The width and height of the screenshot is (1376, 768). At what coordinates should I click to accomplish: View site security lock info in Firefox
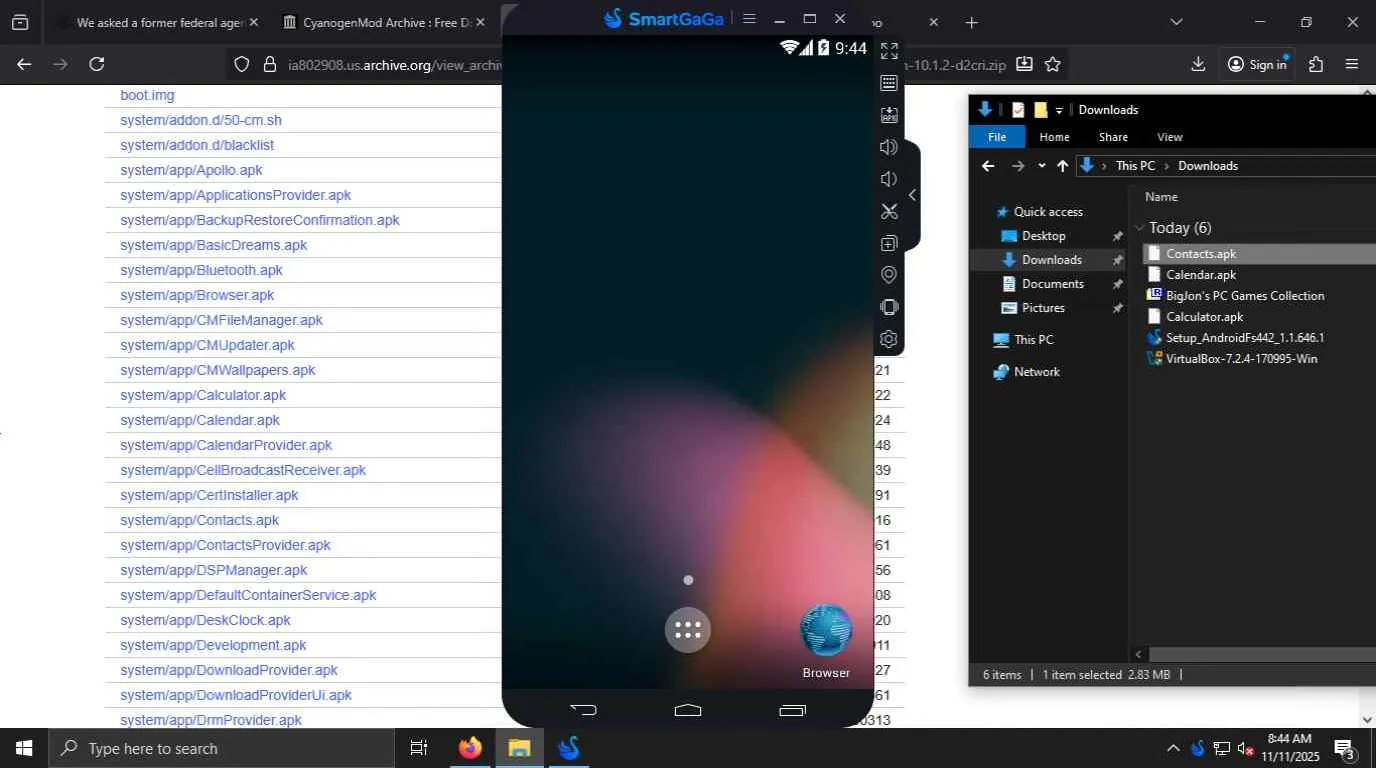click(269, 64)
